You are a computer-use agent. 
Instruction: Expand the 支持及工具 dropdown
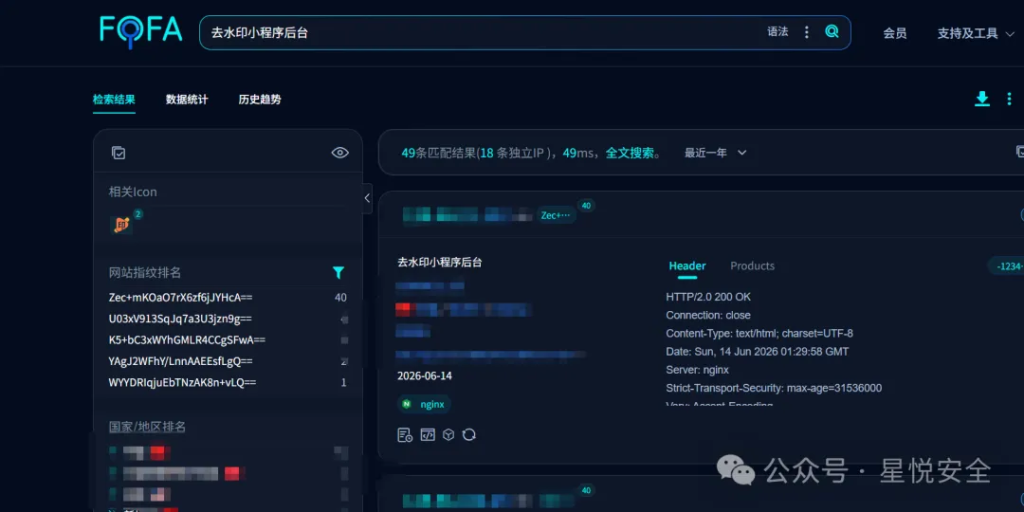click(976, 33)
